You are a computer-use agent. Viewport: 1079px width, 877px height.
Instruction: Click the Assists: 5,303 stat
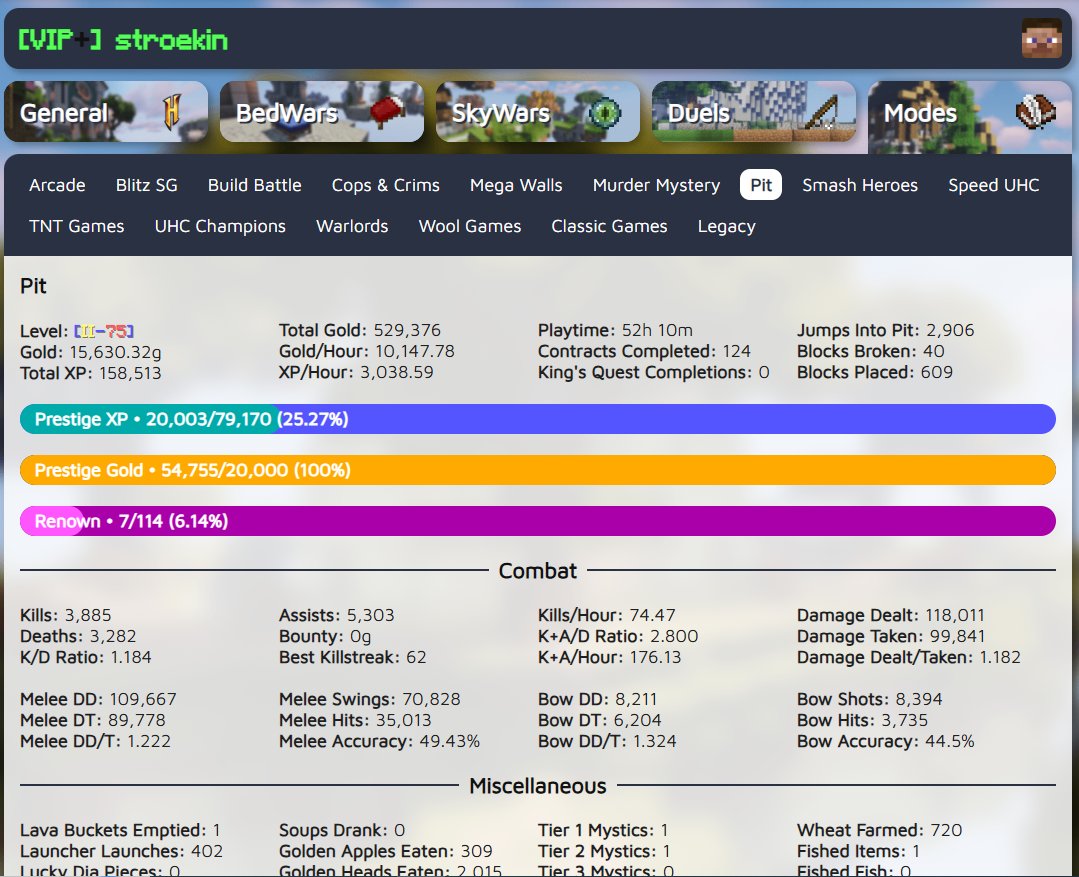click(x=336, y=615)
